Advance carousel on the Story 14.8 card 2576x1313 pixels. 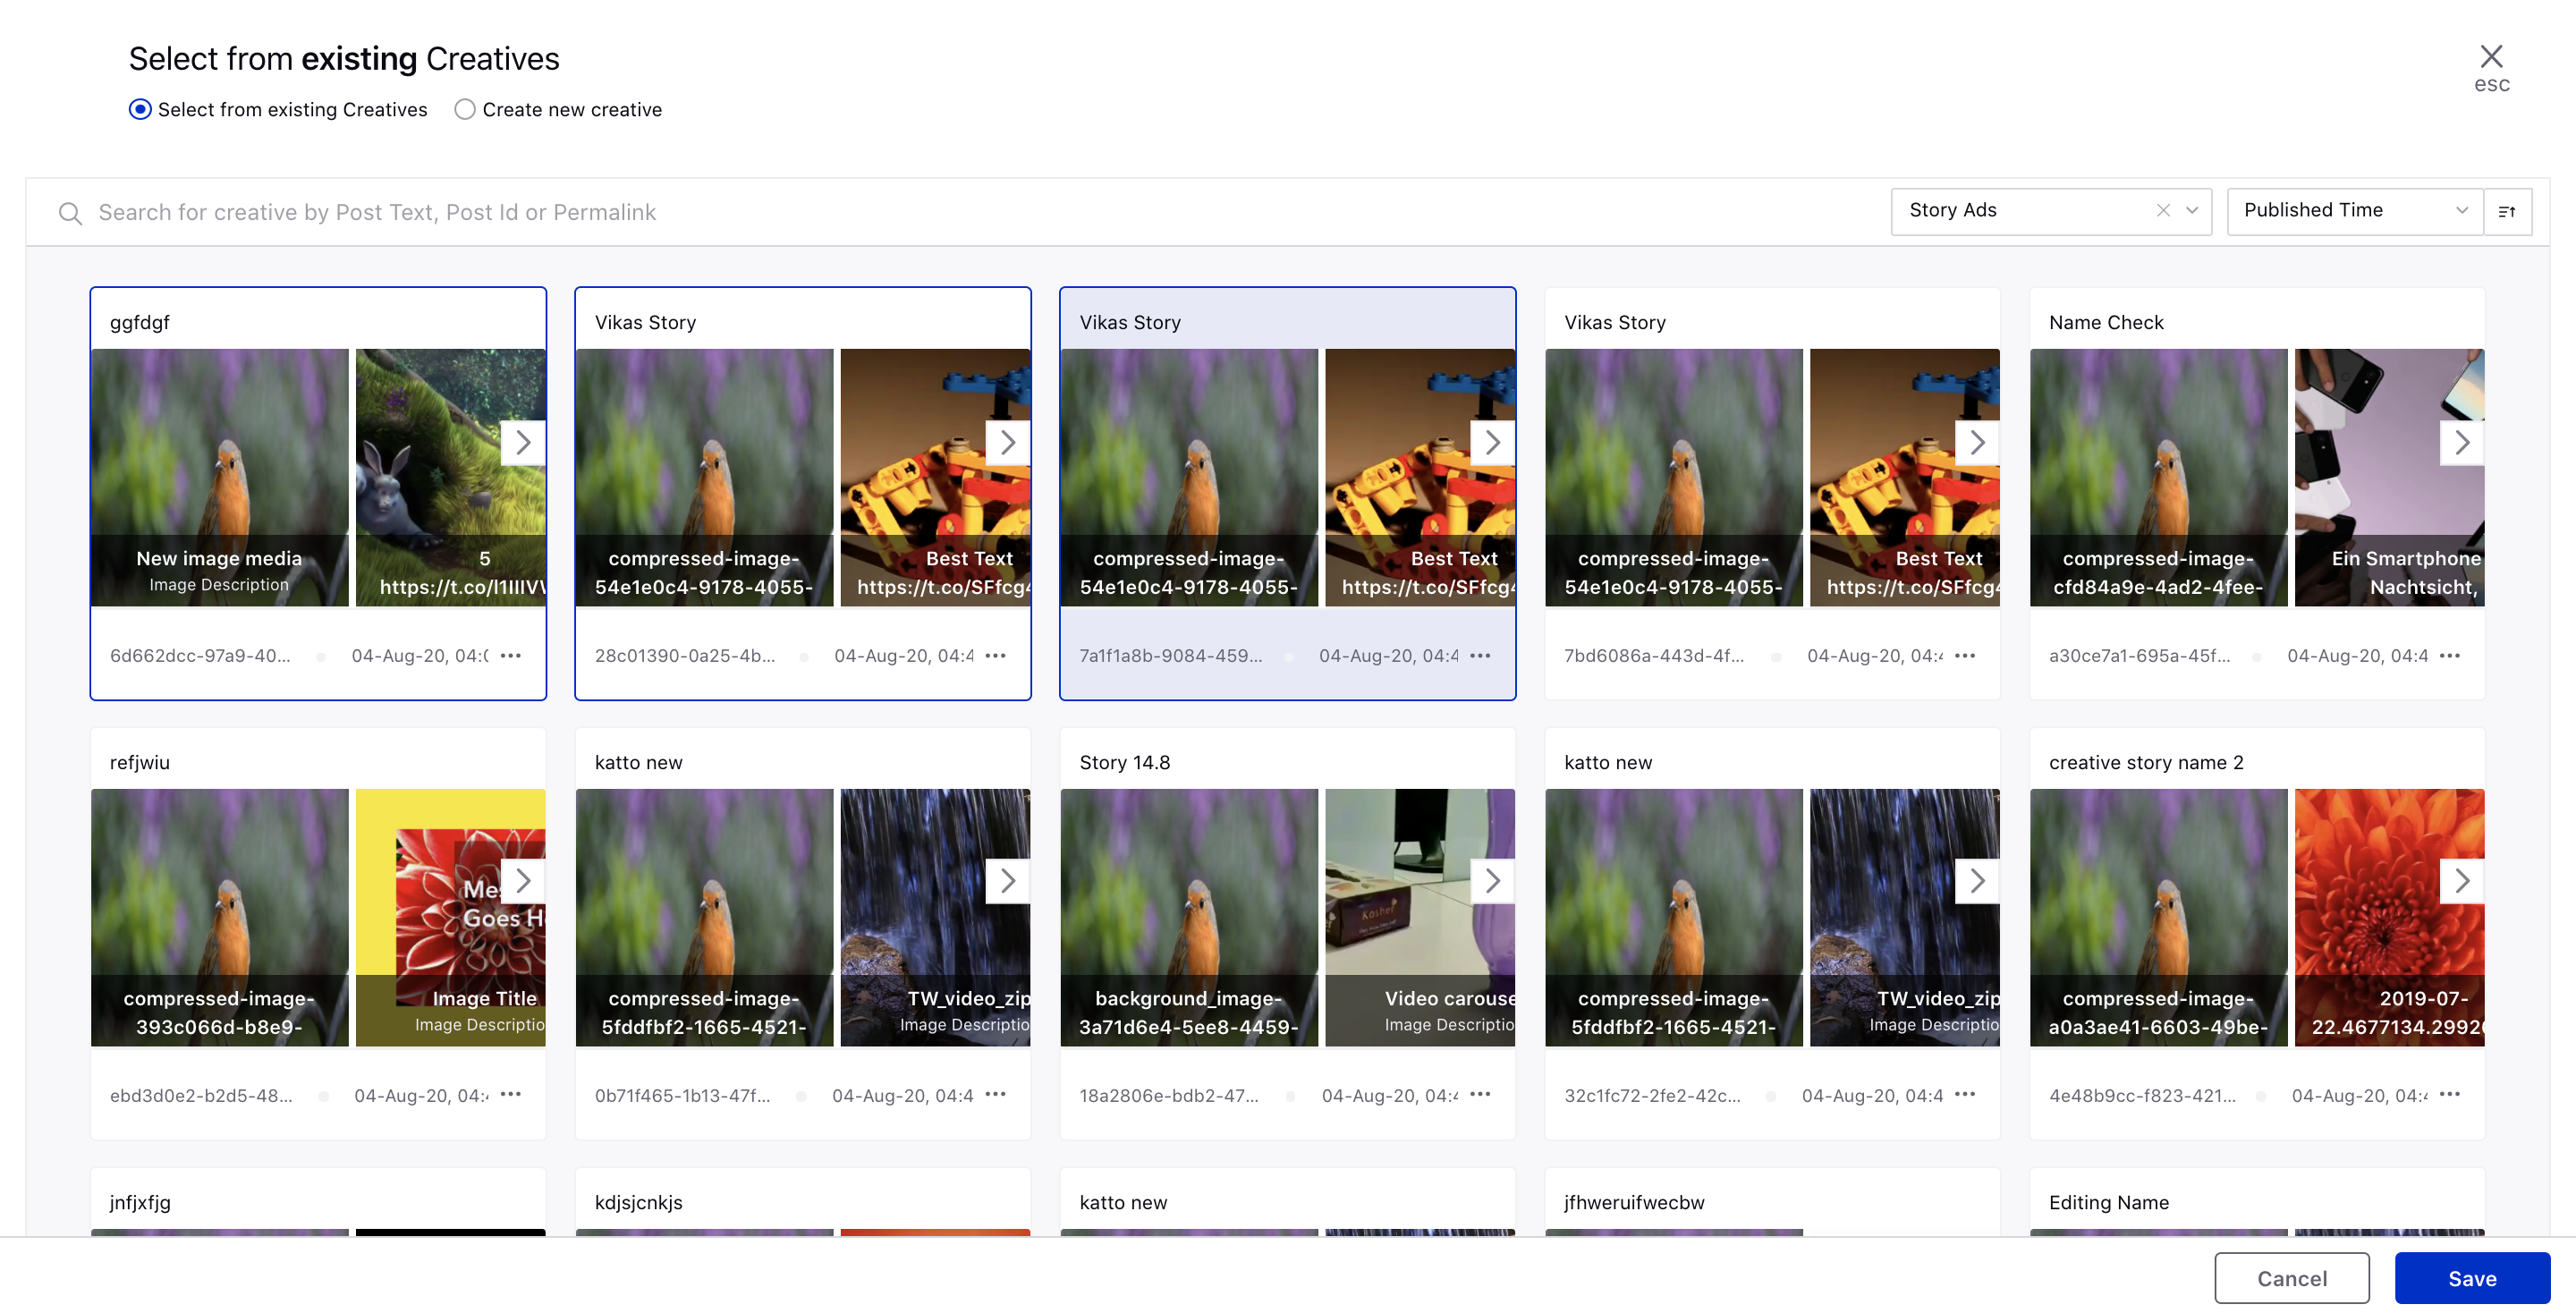click(x=1493, y=881)
